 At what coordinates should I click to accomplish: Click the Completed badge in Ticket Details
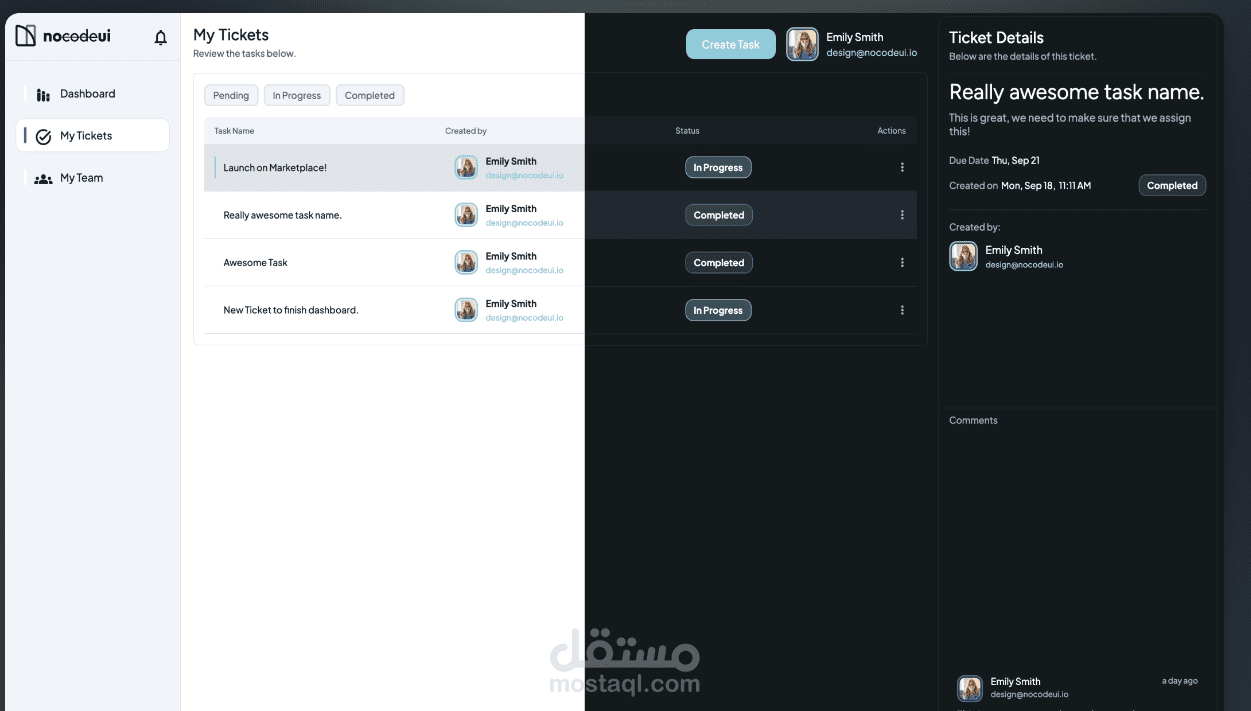click(x=1172, y=186)
